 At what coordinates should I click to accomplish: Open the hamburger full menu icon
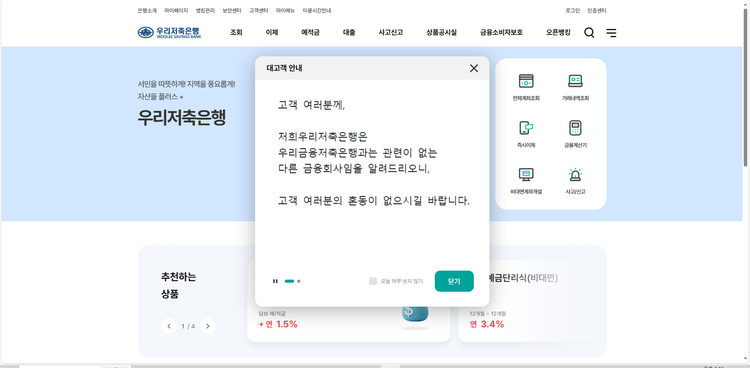tap(611, 33)
